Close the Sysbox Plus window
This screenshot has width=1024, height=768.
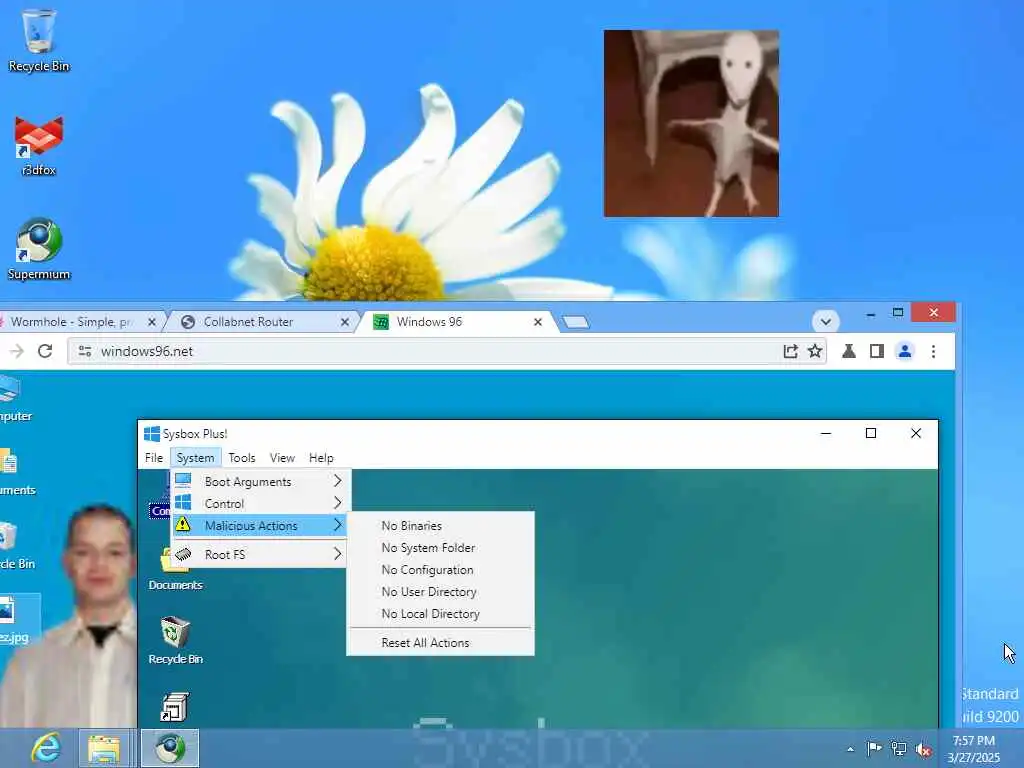(x=916, y=433)
